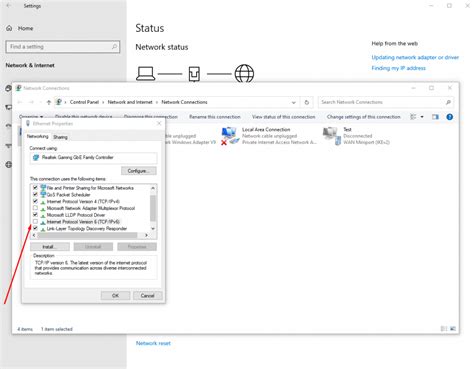This screenshot has width=474, height=369.
Task: Click Rename this connection
Action: click(x=215, y=117)
